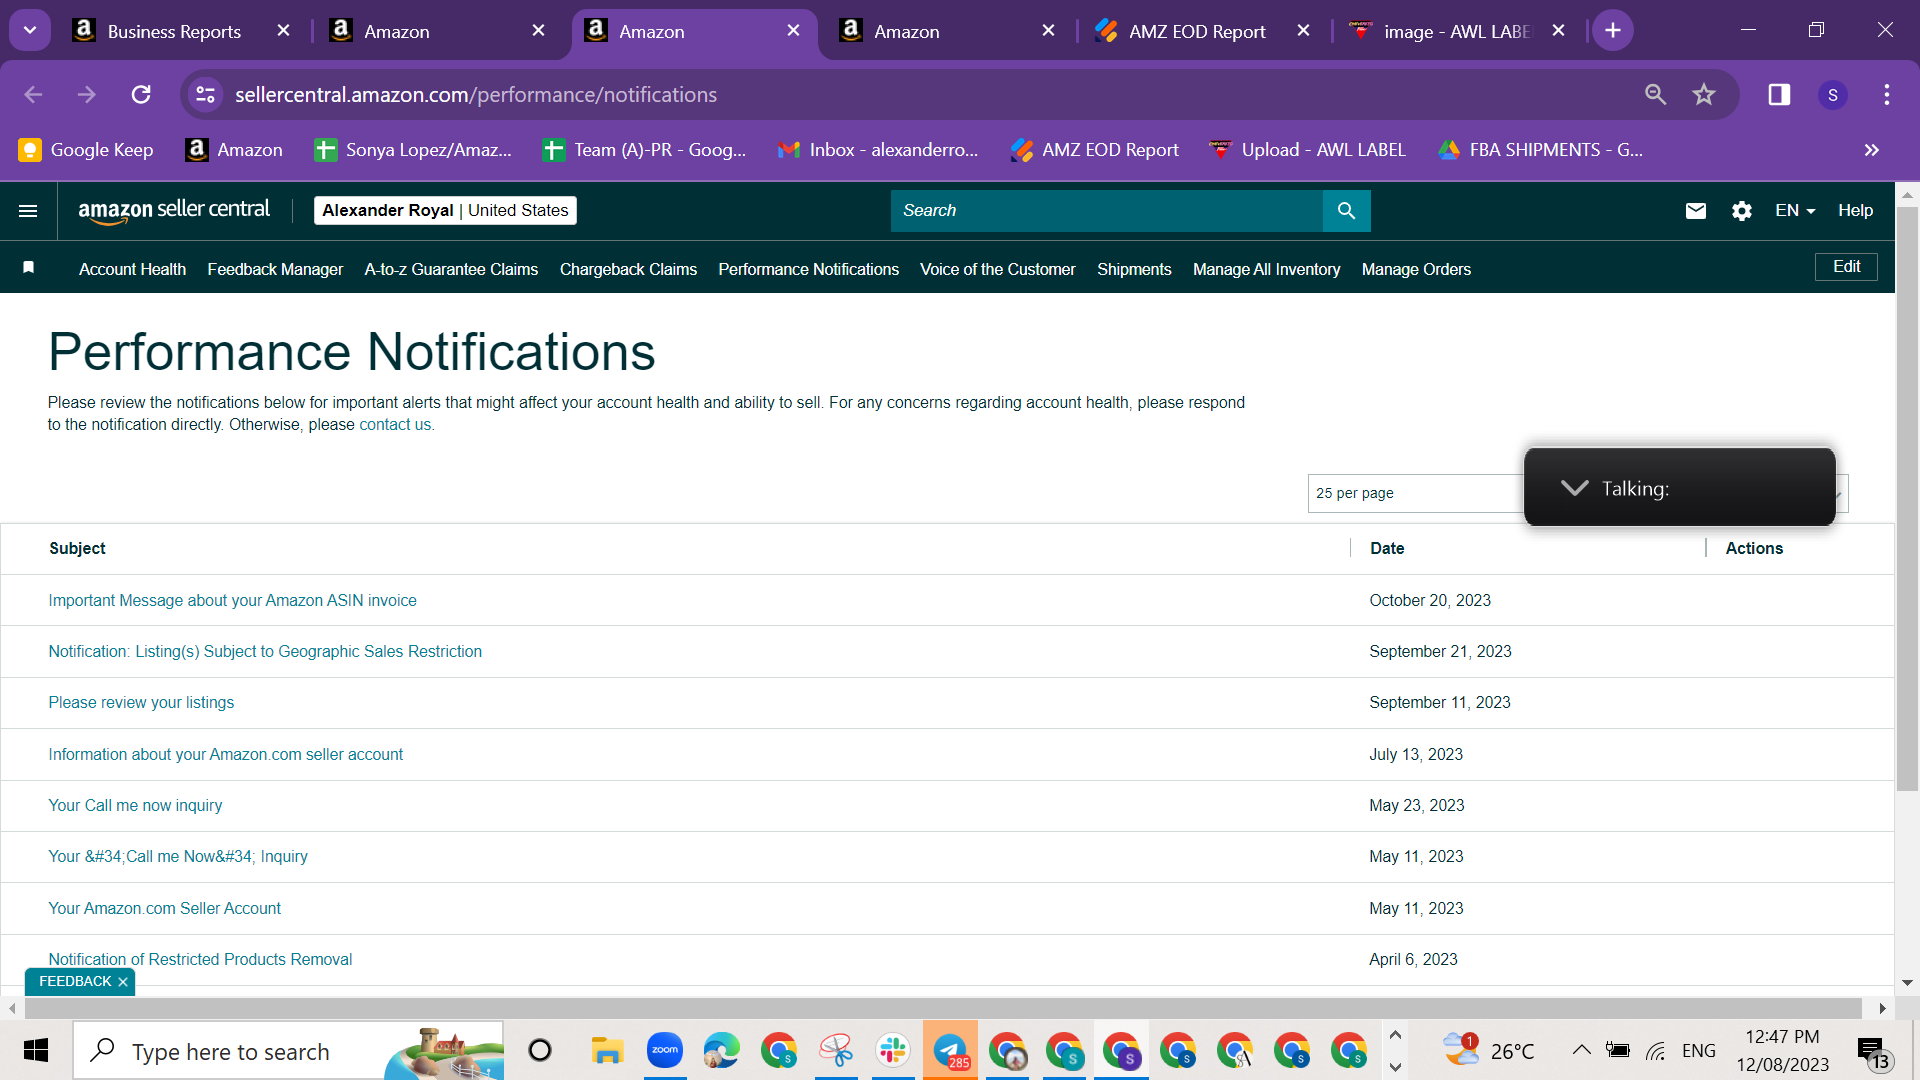The height and width of the screenshot is (1080, 1920).
Task: Switch to the image - AWL LABEL tab
Action: 1456,31
